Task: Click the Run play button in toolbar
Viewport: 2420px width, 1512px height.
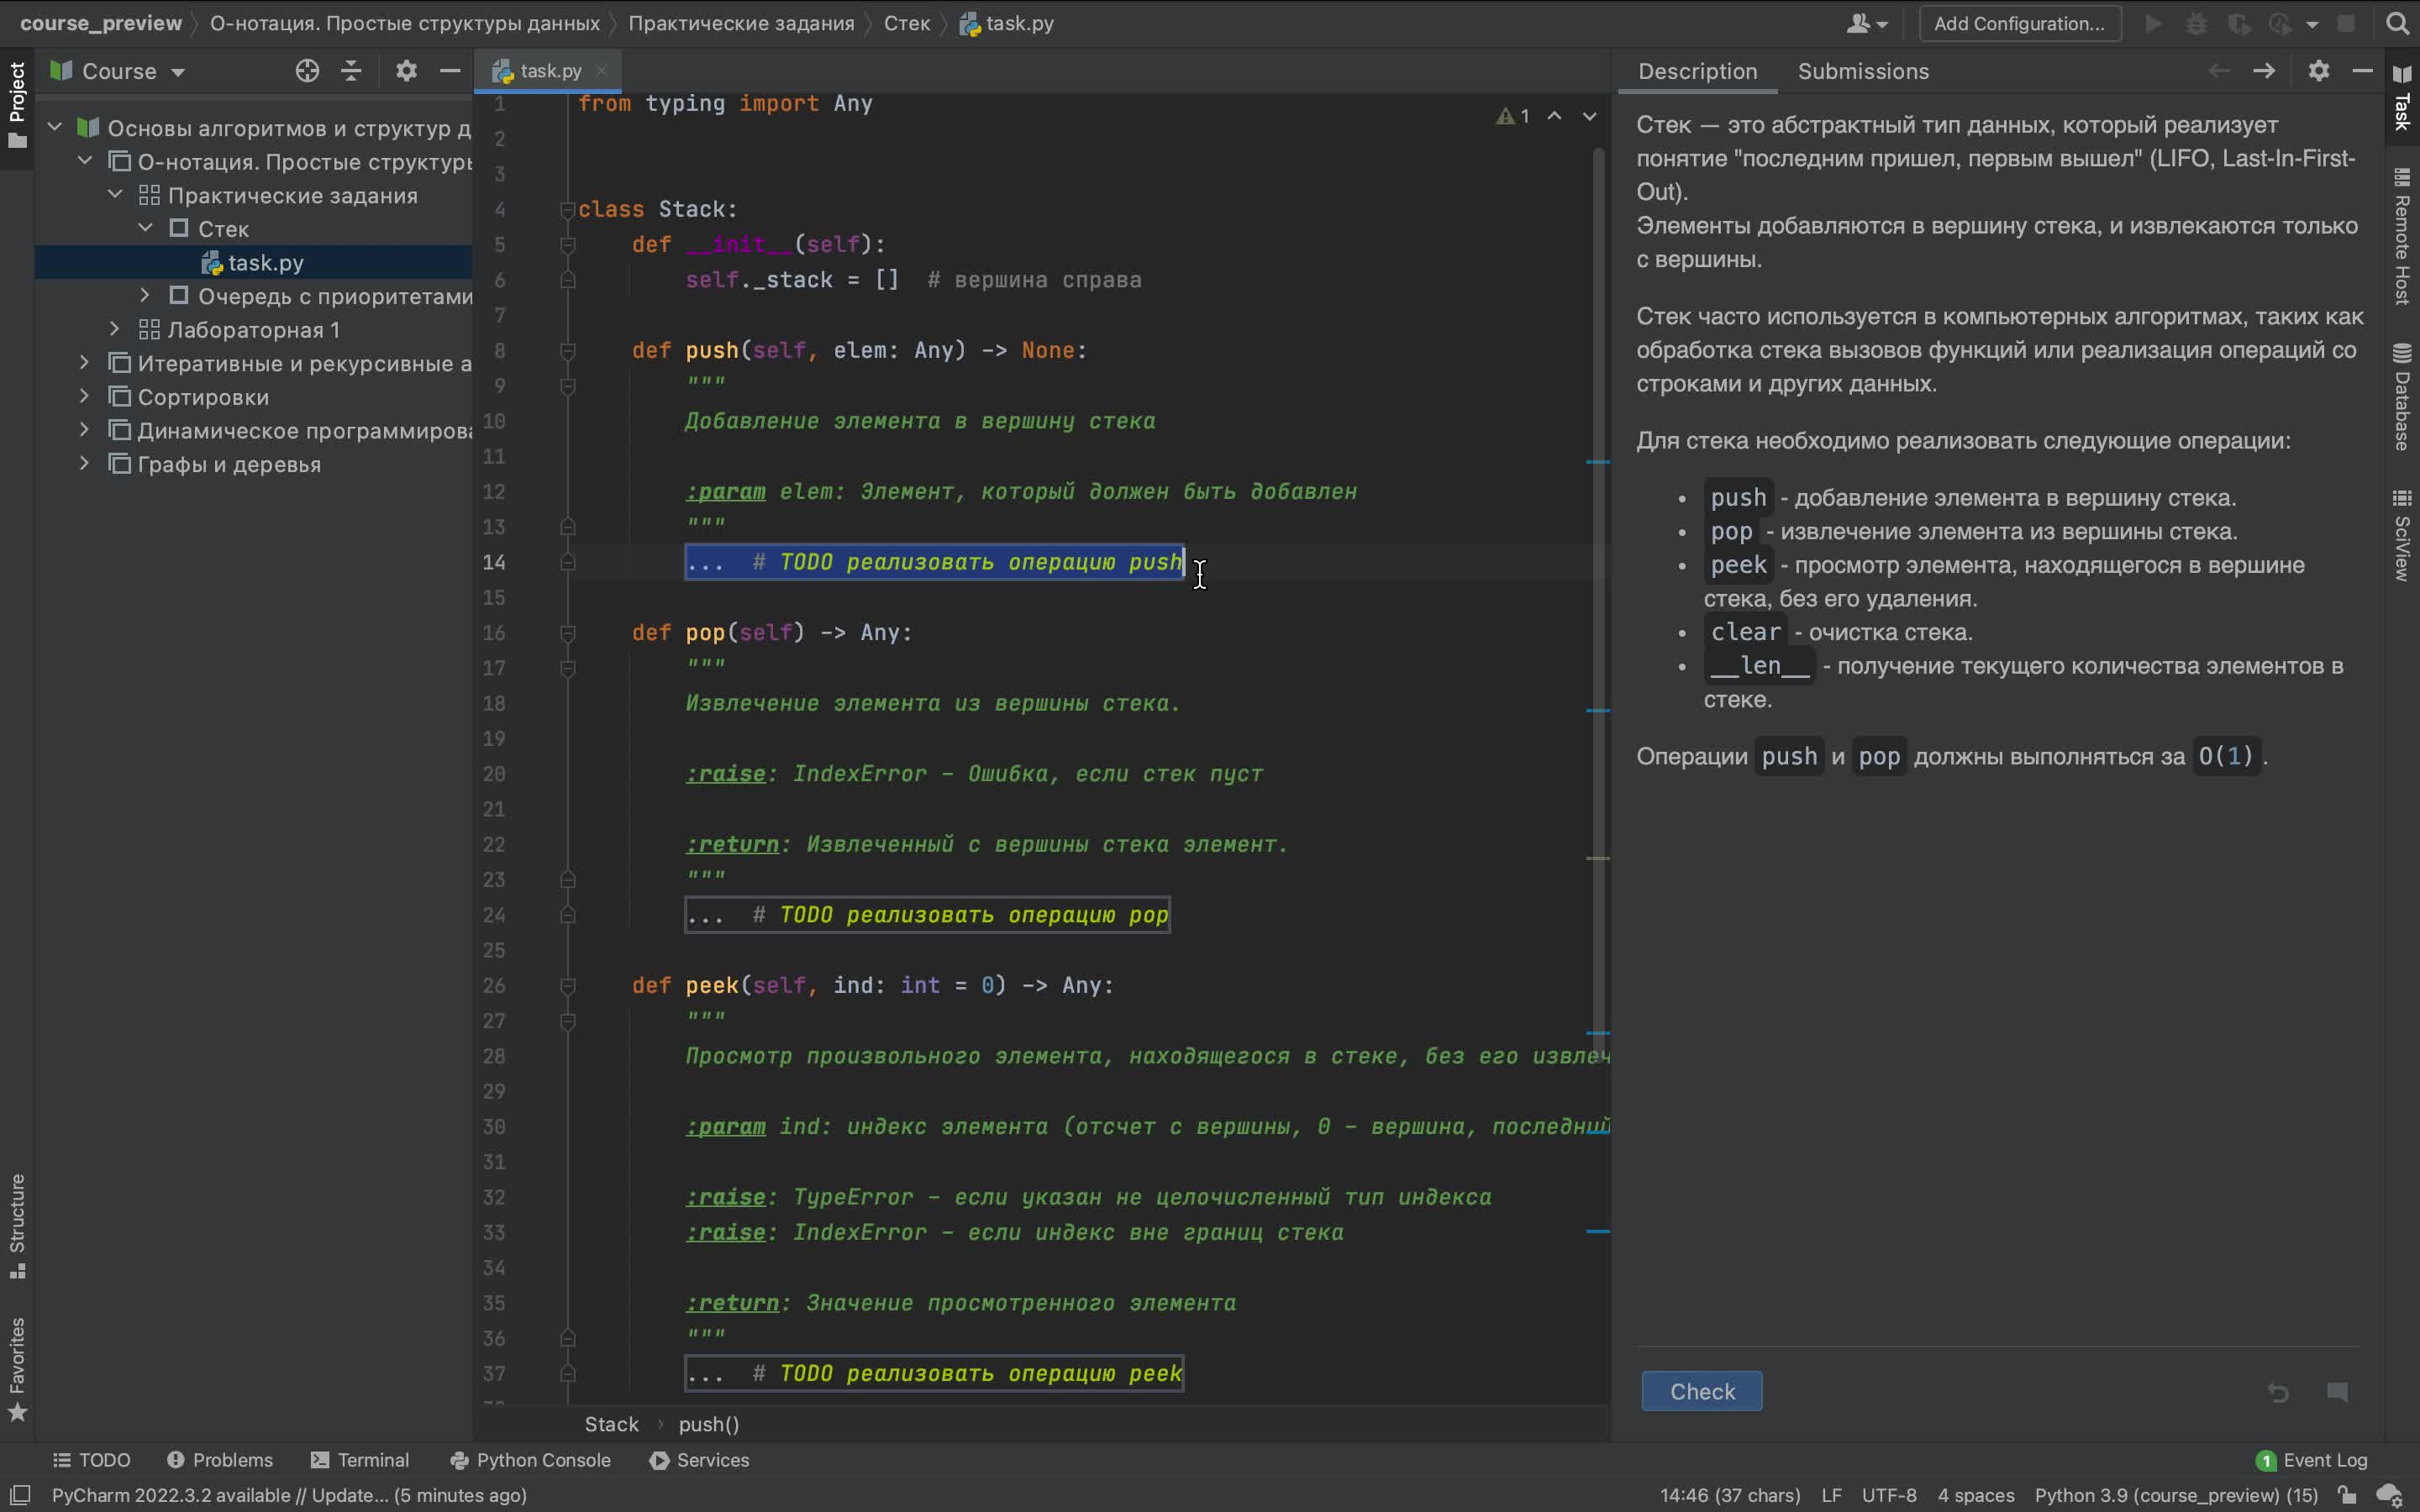Action: pos(2153,23)
